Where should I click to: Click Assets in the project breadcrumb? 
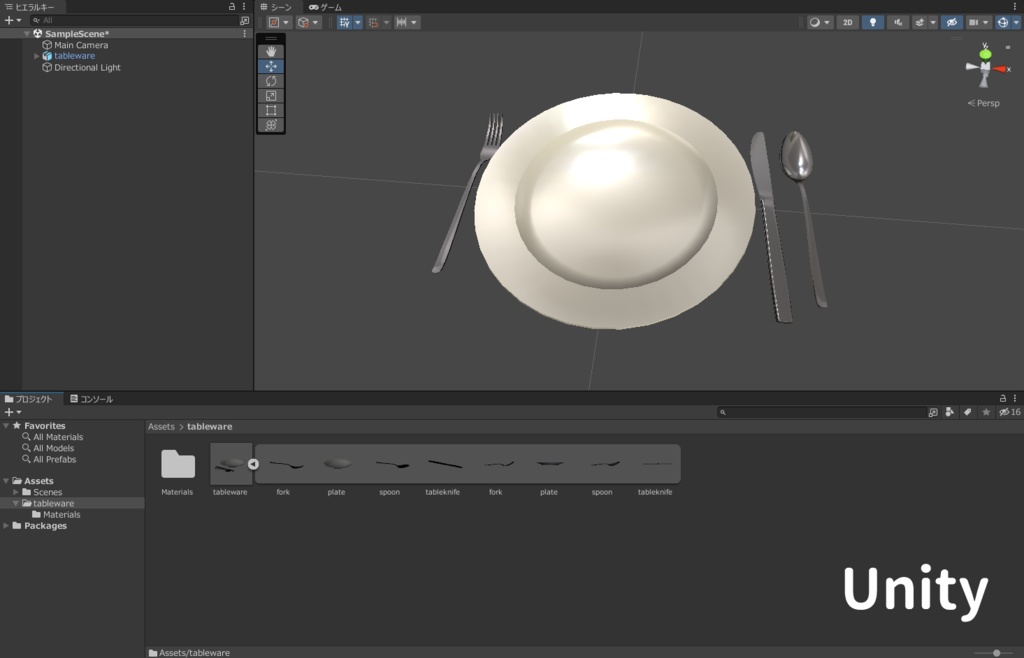click(159, 426)
